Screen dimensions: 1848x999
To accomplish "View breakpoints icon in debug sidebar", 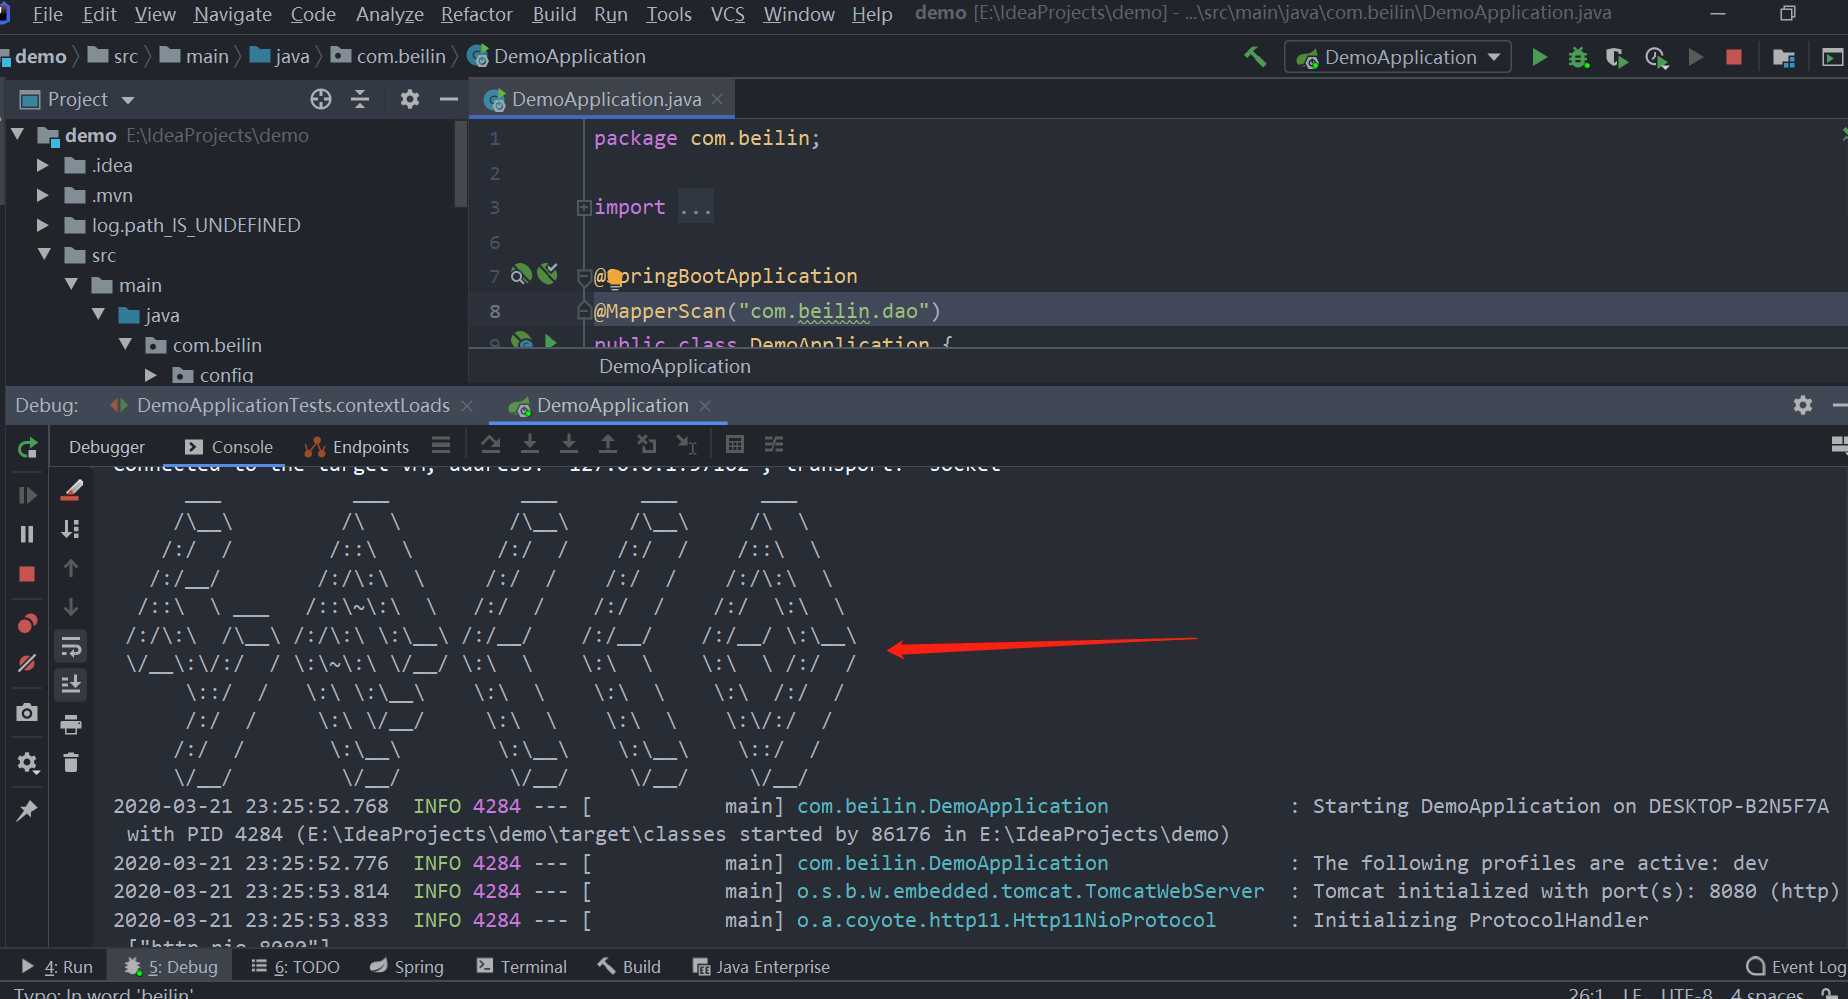I will click(x=27, y=624).
